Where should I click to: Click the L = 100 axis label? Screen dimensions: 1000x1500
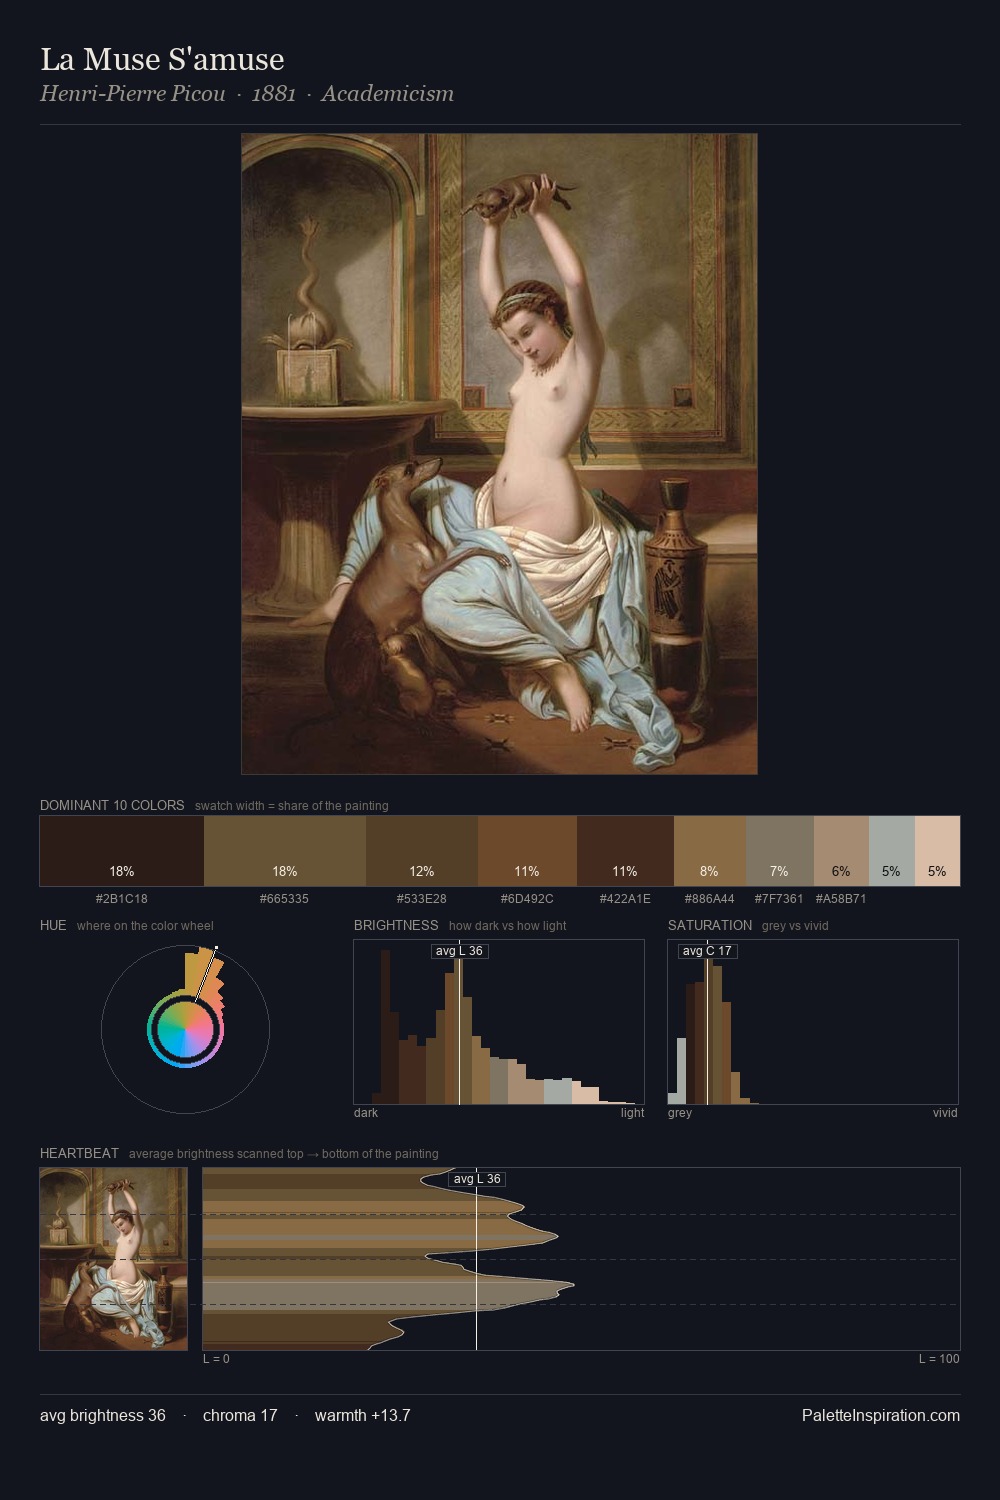(x=939, y=1358)
